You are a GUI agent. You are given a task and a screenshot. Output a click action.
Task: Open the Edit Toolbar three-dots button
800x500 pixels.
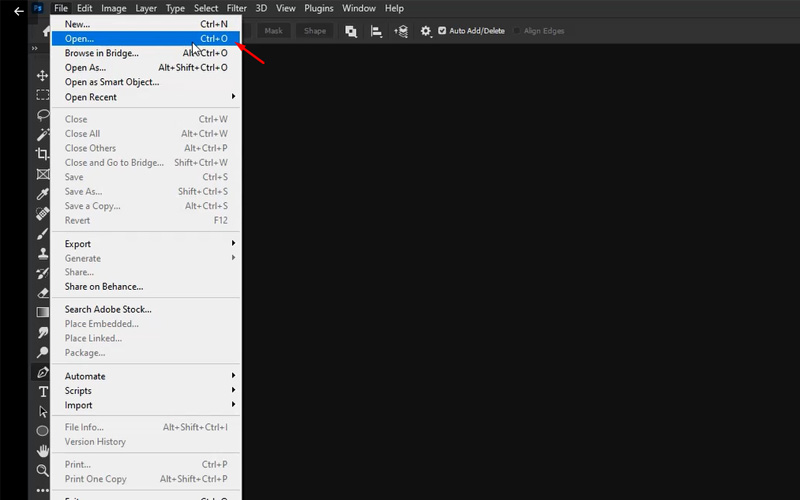pos(42,490)
